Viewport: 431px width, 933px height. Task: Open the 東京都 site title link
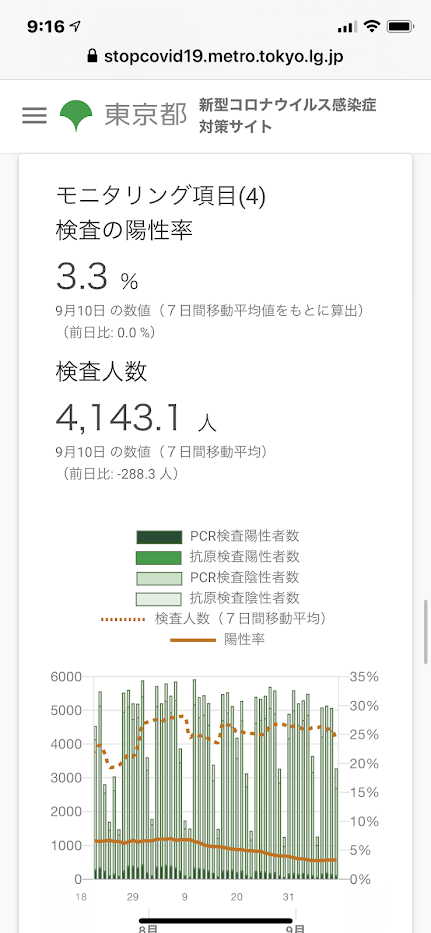pos(146,115)
